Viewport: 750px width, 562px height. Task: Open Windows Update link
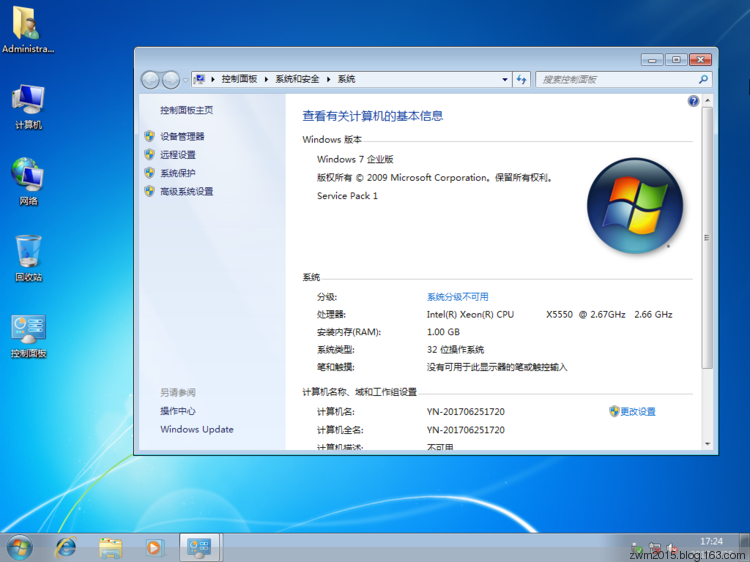pos(197,429)
